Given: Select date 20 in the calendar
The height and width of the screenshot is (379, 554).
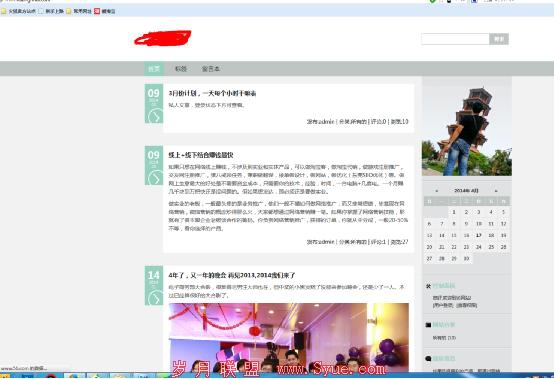Looking at the screenshot, I should click(x=429, y=247).
